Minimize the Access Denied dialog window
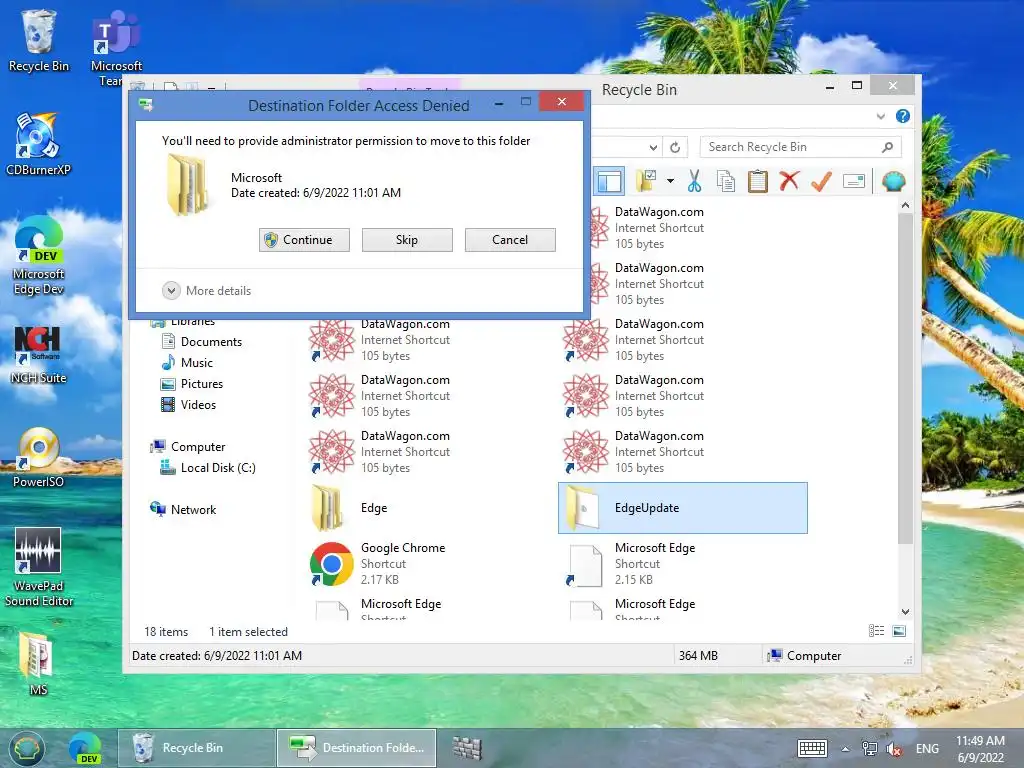This screenshot has width=1024, height=768. coord(499,103)
